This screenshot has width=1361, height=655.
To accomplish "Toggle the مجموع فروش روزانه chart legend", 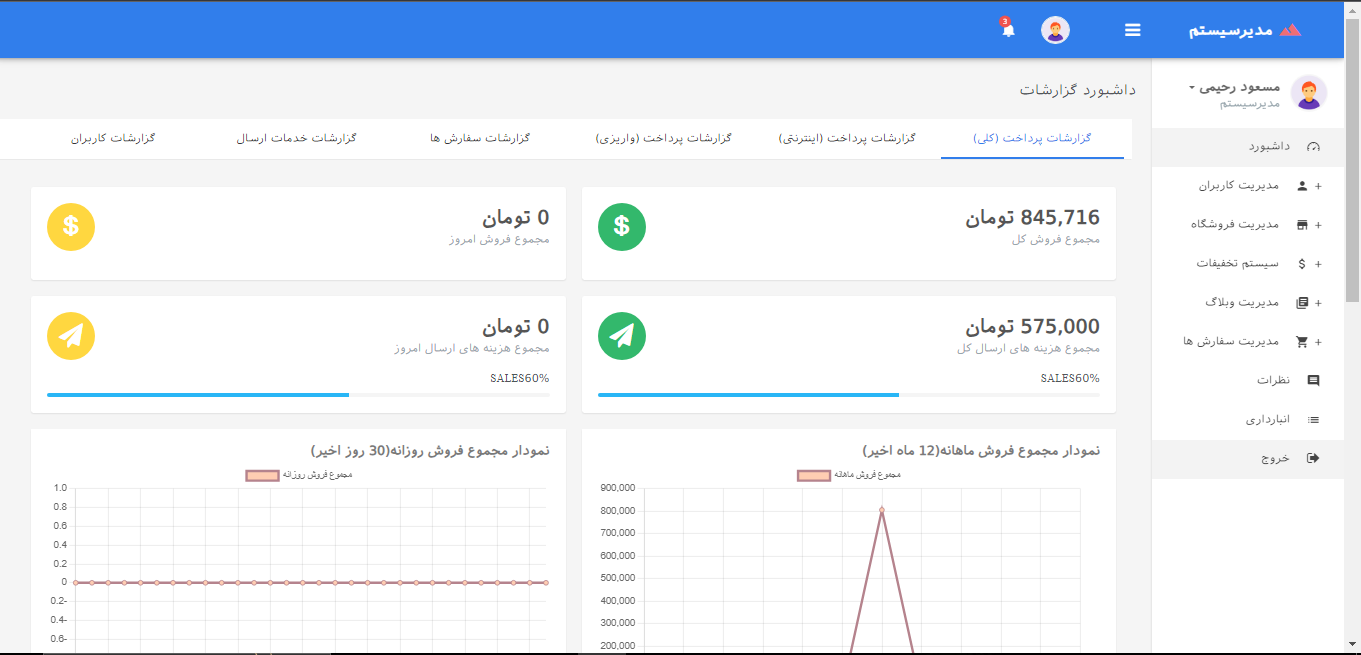I will [299, 475].
